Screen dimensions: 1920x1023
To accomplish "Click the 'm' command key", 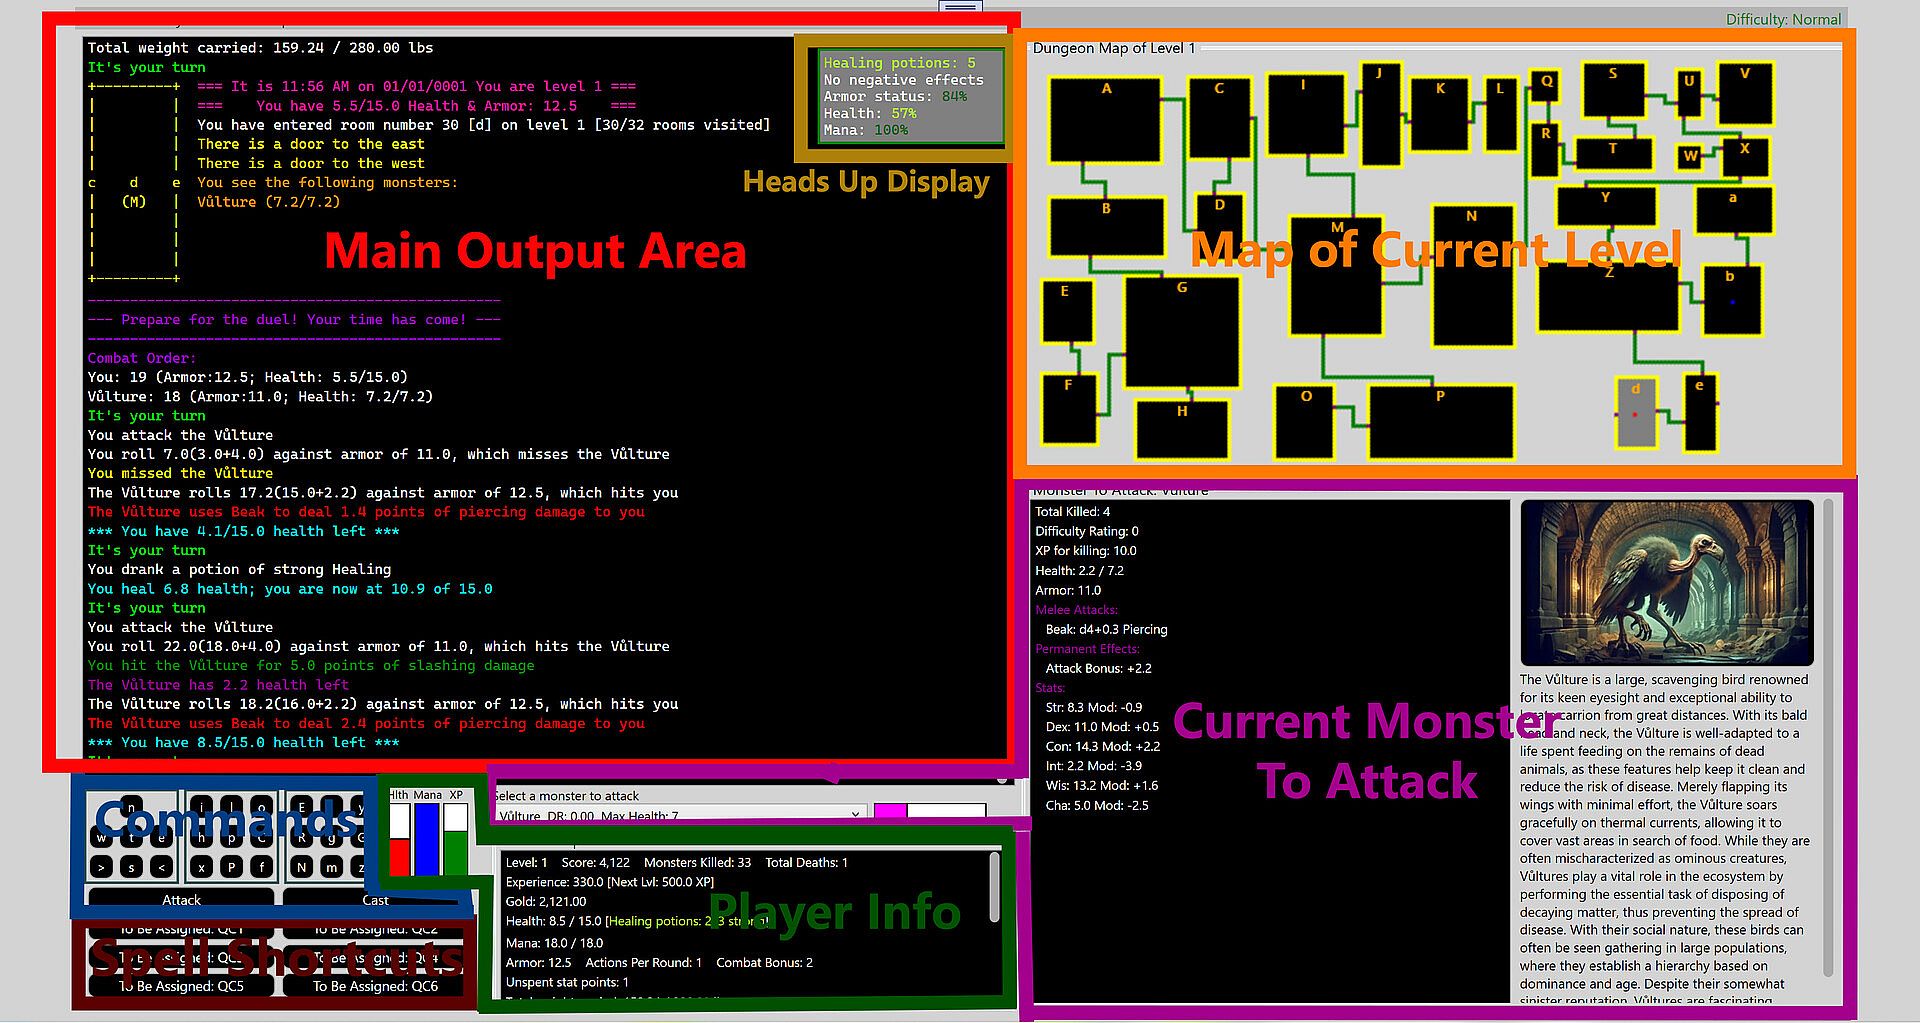I will coord(331,867).
